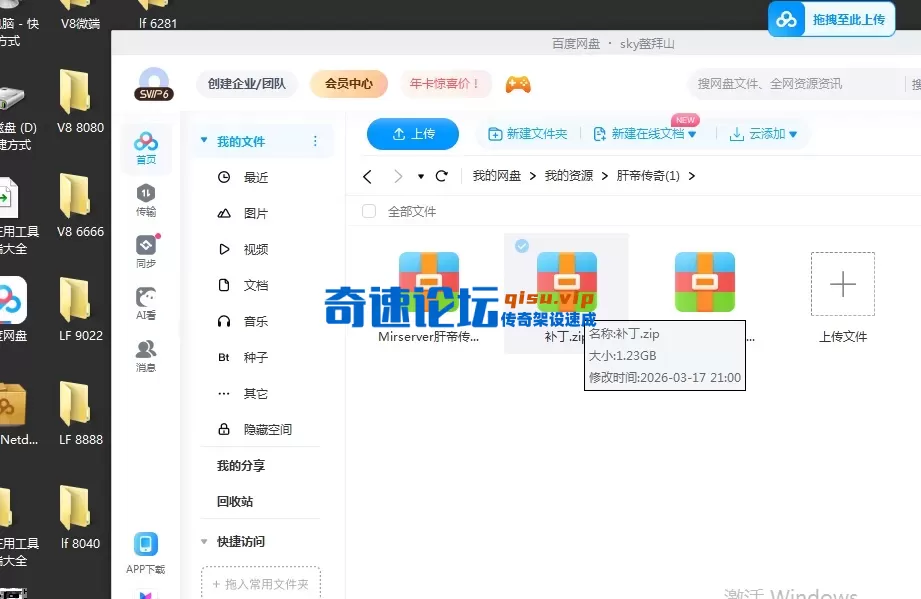This screenshot has width=921, height=599.
Task: Open 会员中心 membership center
Action: point(348,84)
